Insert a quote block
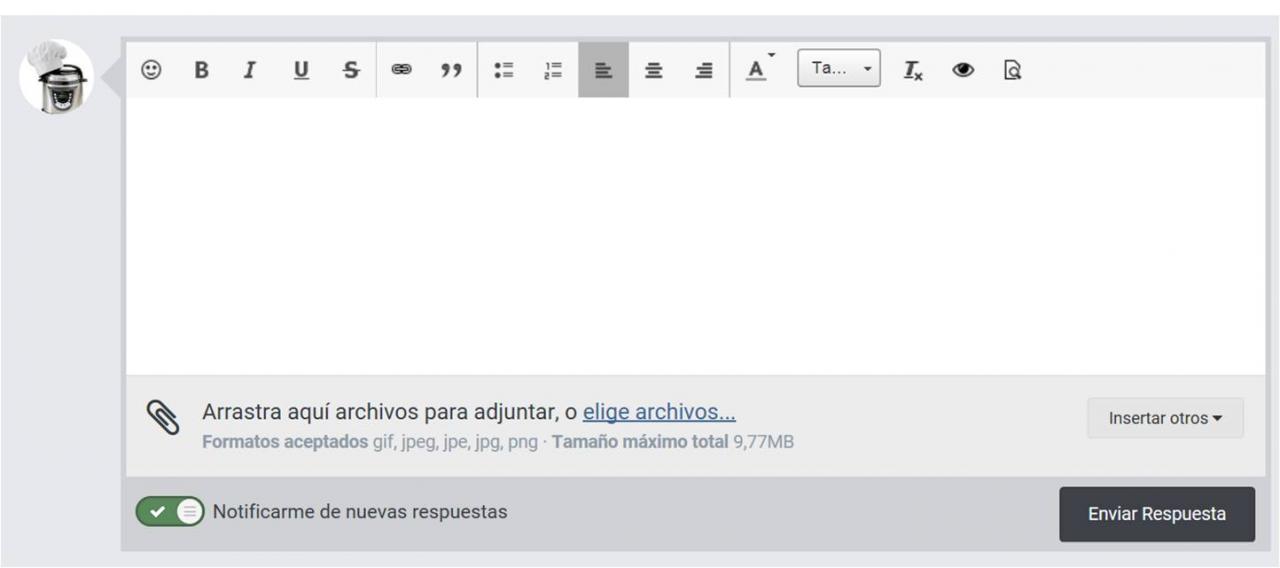1280x568 pixels. (x=452, y=70)
